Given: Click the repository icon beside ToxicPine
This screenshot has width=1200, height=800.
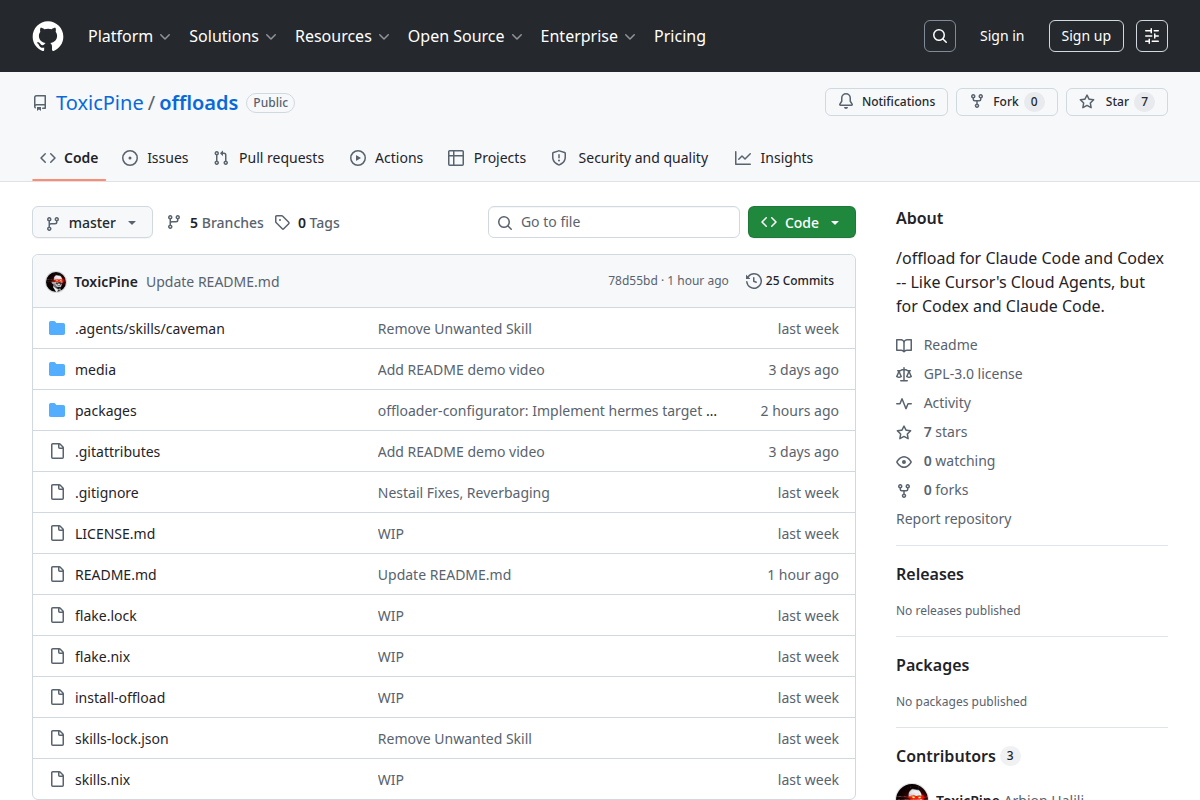Looking at the screenshot, I should pos(40,103).
